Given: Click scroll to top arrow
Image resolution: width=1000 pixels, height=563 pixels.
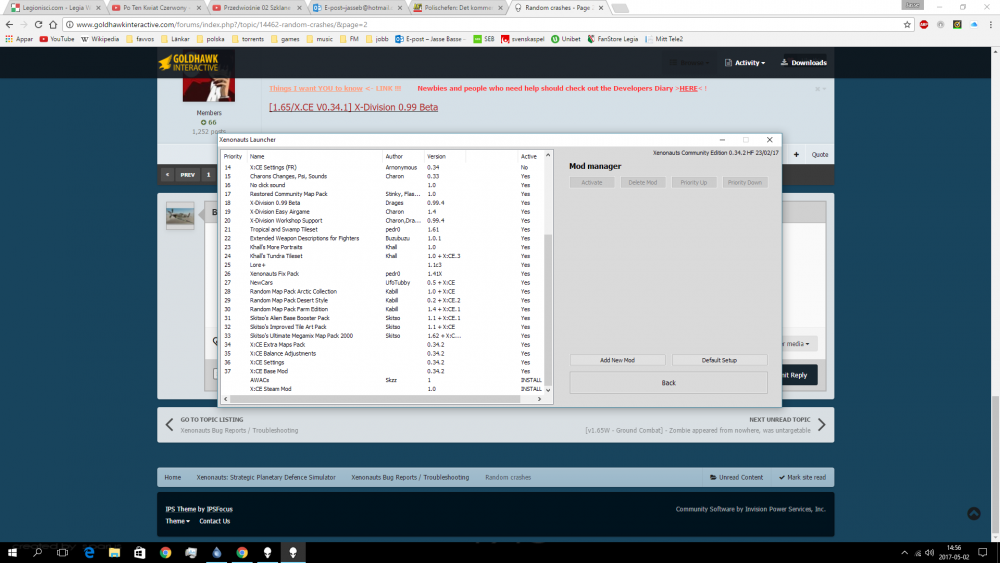Looking at the screenshot, I should point(974,514).
